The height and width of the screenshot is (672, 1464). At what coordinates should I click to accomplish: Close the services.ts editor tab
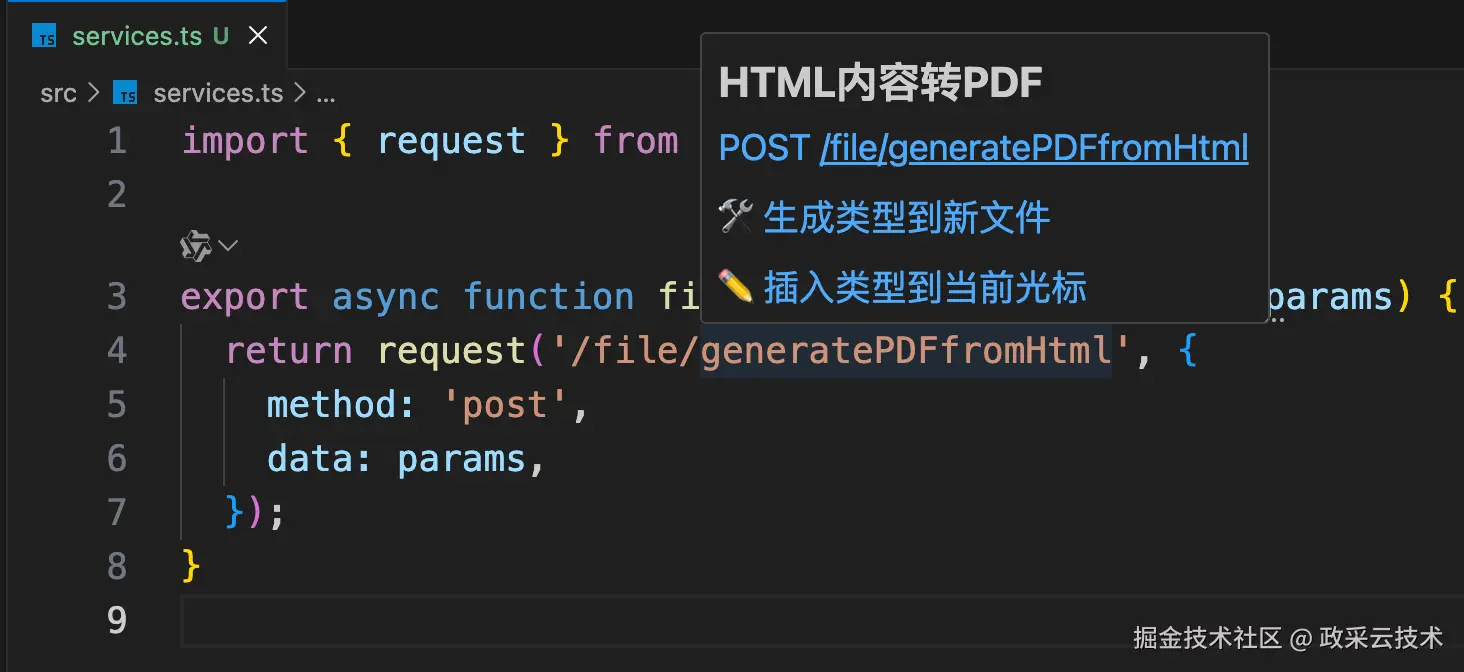point(258,36)
